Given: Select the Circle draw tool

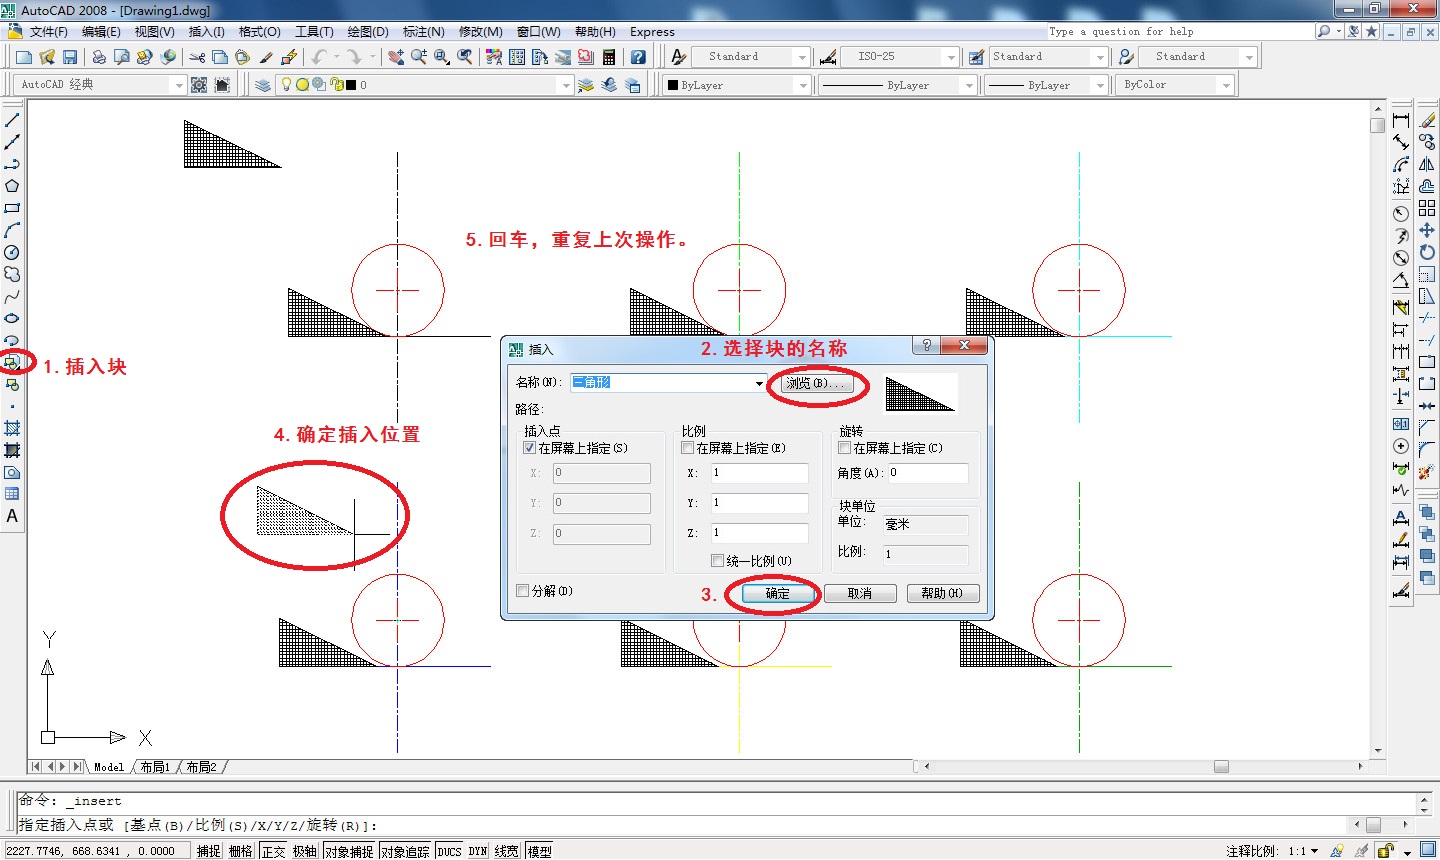Looking at the screenshot, I should (12, 252).
